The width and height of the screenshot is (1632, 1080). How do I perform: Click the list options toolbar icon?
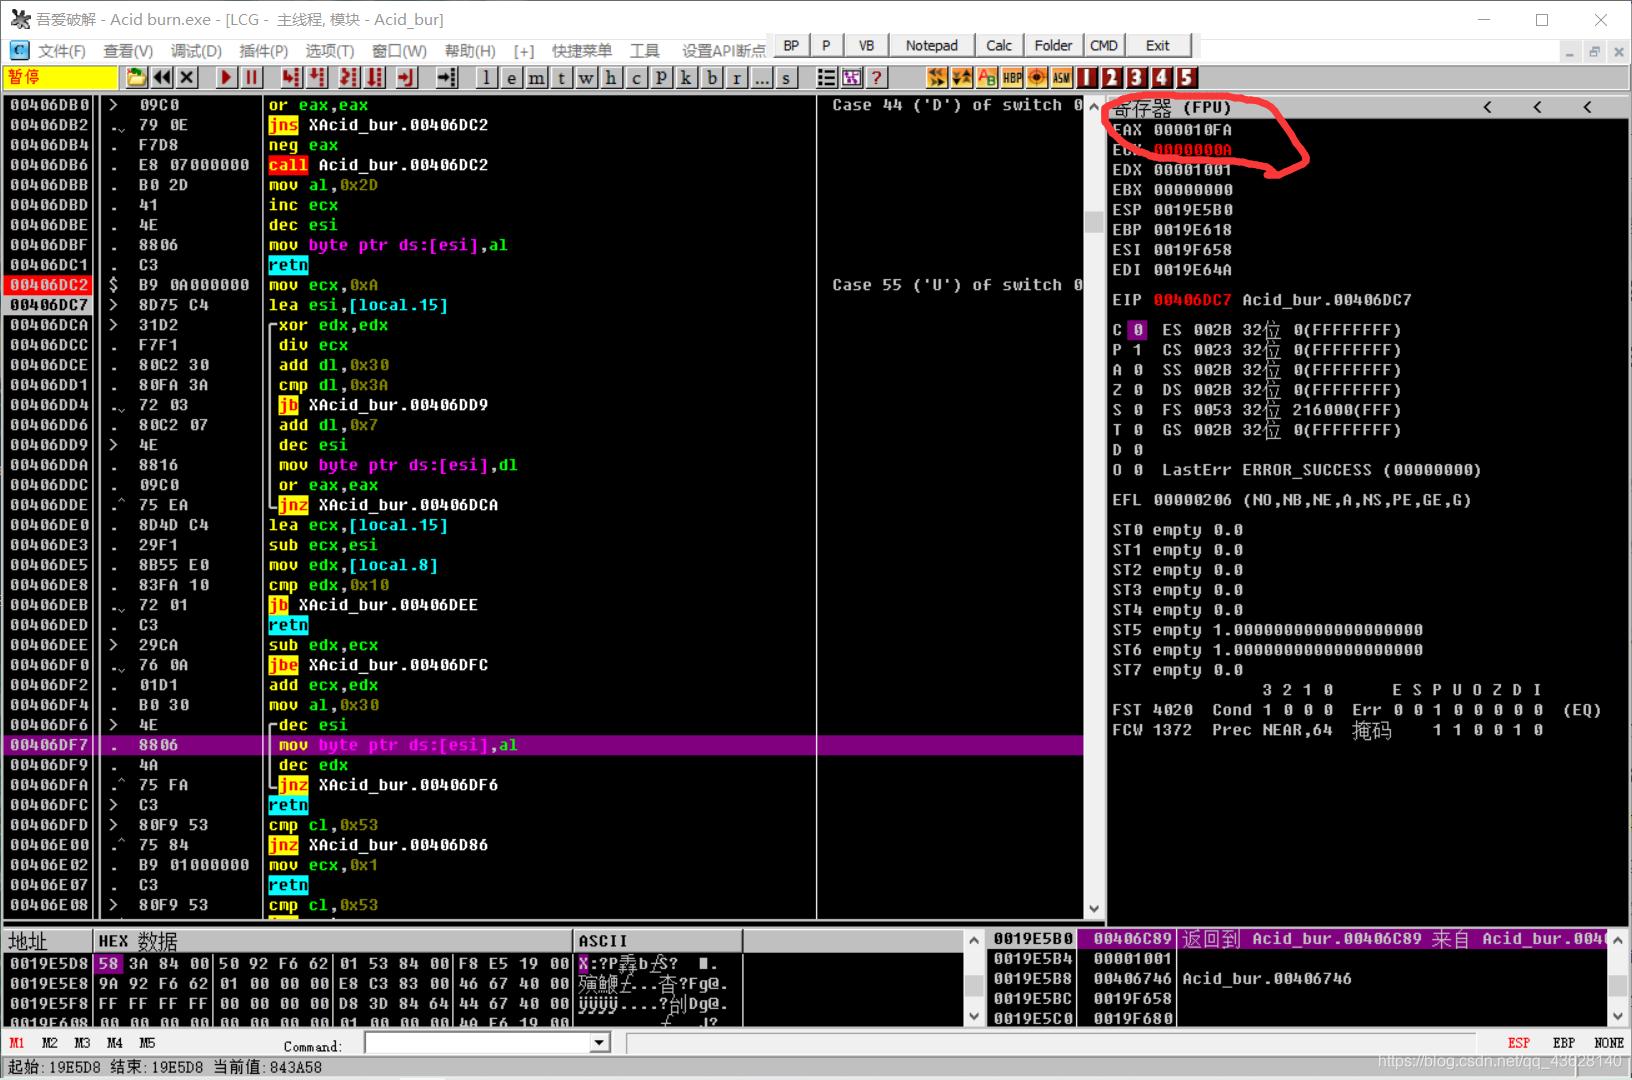tap(827, 77)
